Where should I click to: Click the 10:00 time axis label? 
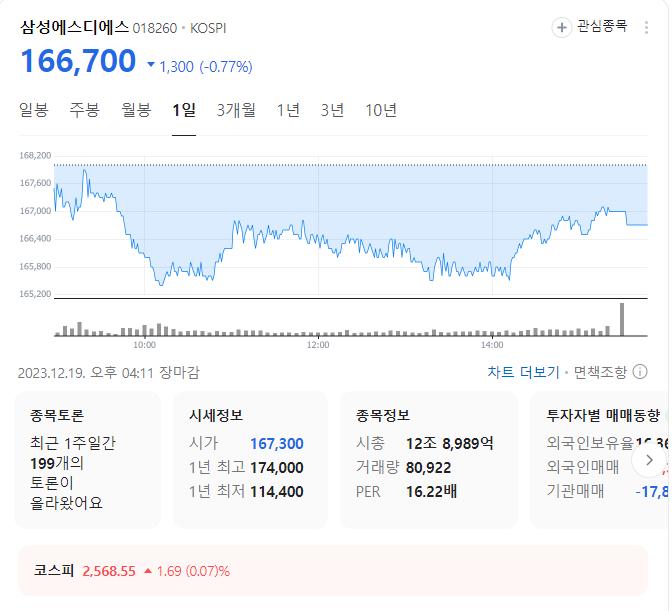click(144, 345)
